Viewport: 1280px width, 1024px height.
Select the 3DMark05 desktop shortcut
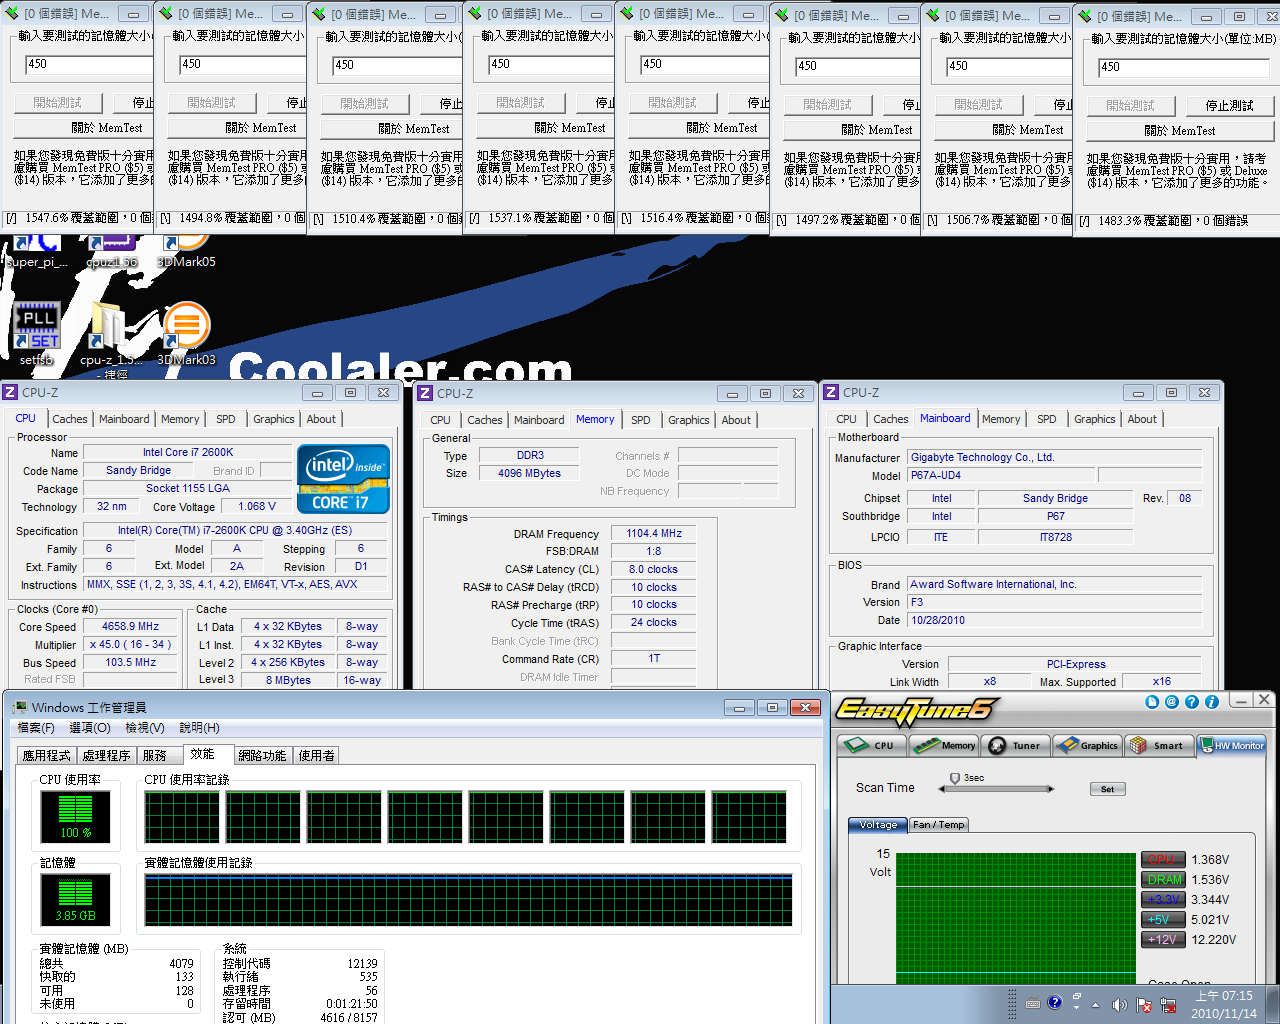click(186, 252)
